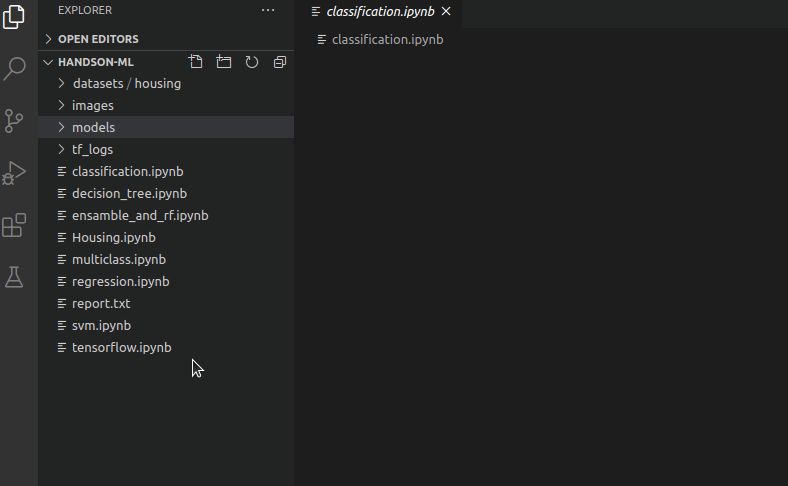
Task: Expand the Open Editors section
Action: [166, 39]
